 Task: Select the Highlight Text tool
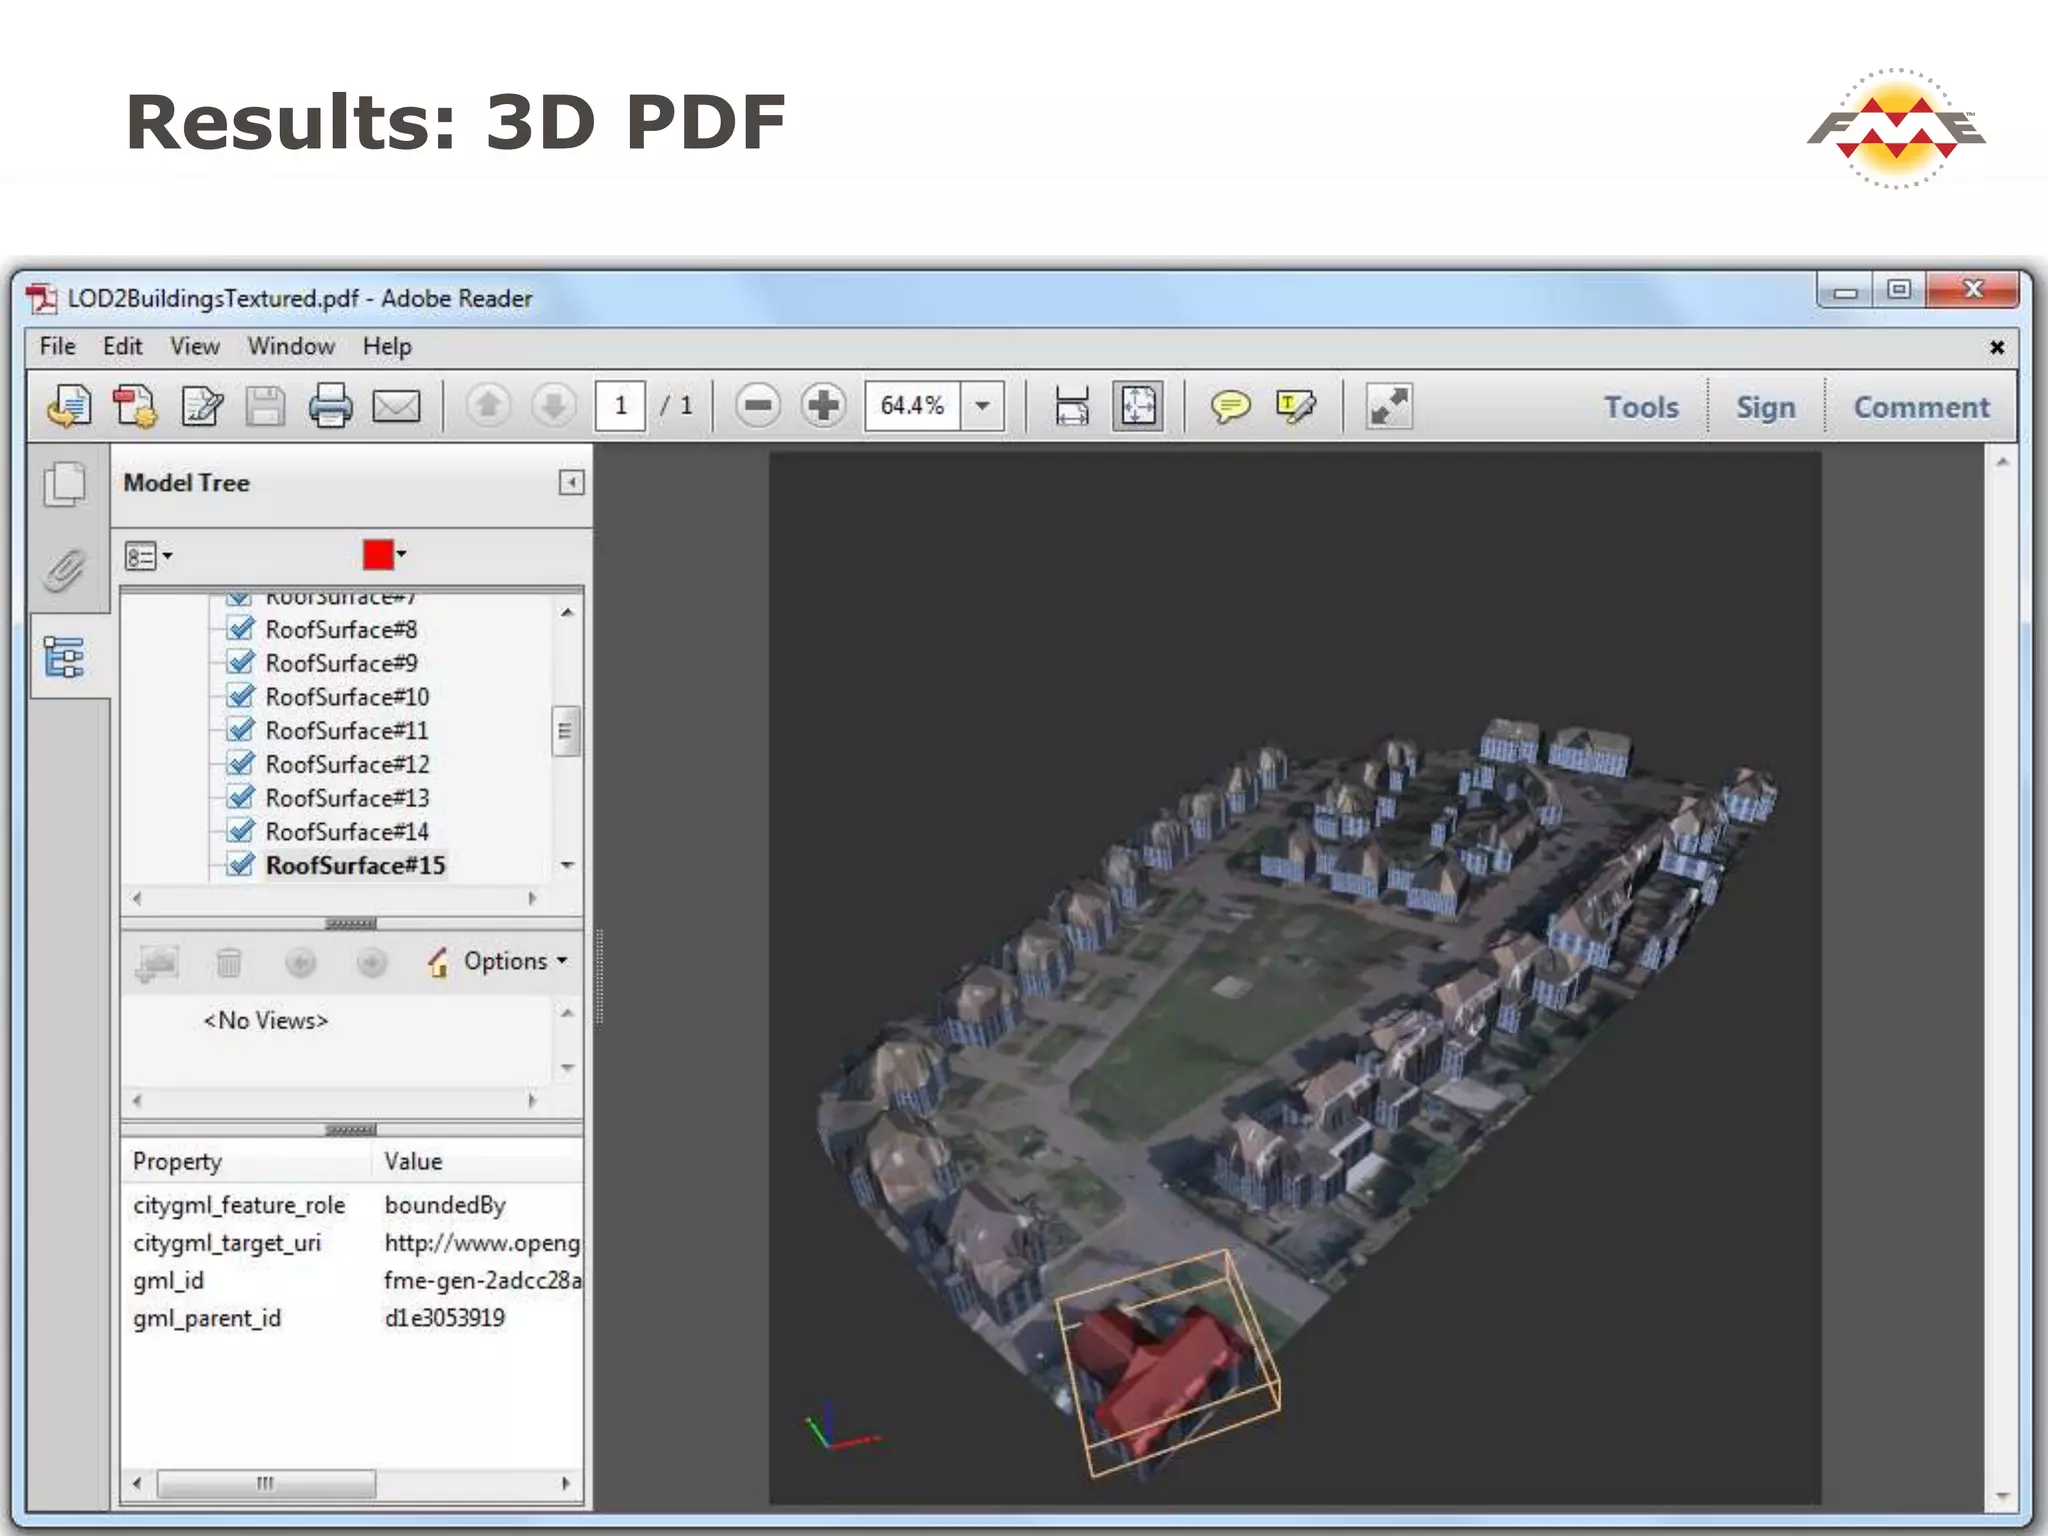pos(1295,406)
